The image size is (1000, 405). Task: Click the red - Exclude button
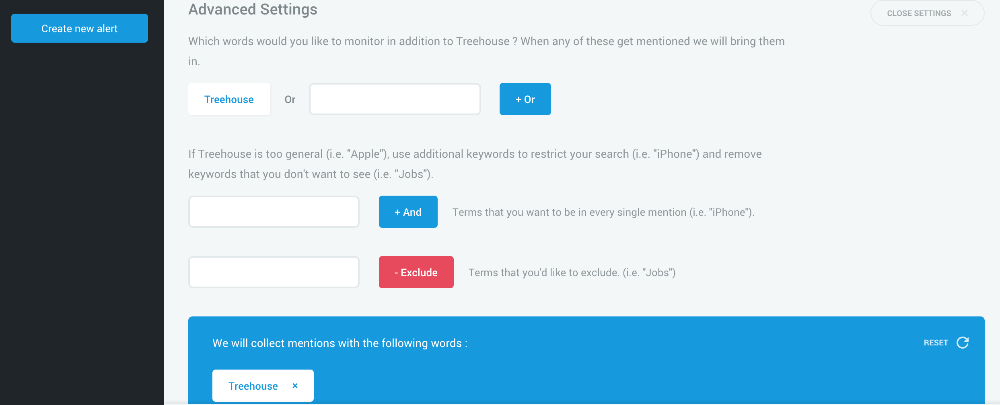[416, 272]
